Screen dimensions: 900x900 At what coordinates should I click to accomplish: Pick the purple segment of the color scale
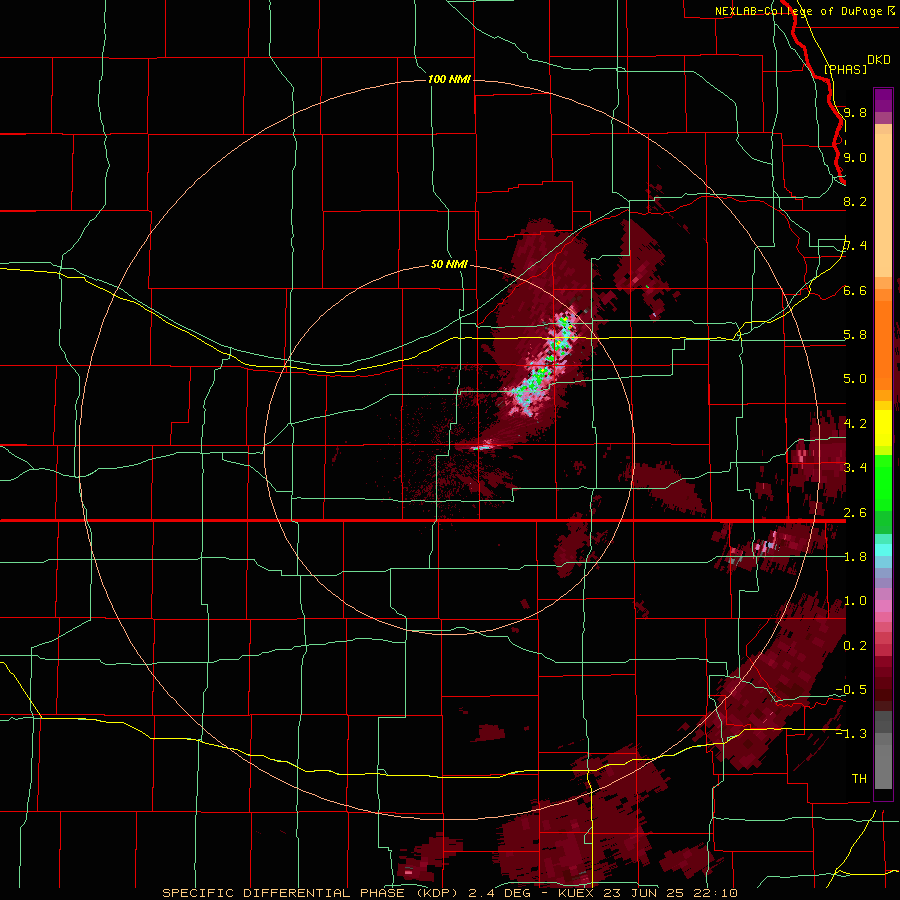[x=883, y=100]
